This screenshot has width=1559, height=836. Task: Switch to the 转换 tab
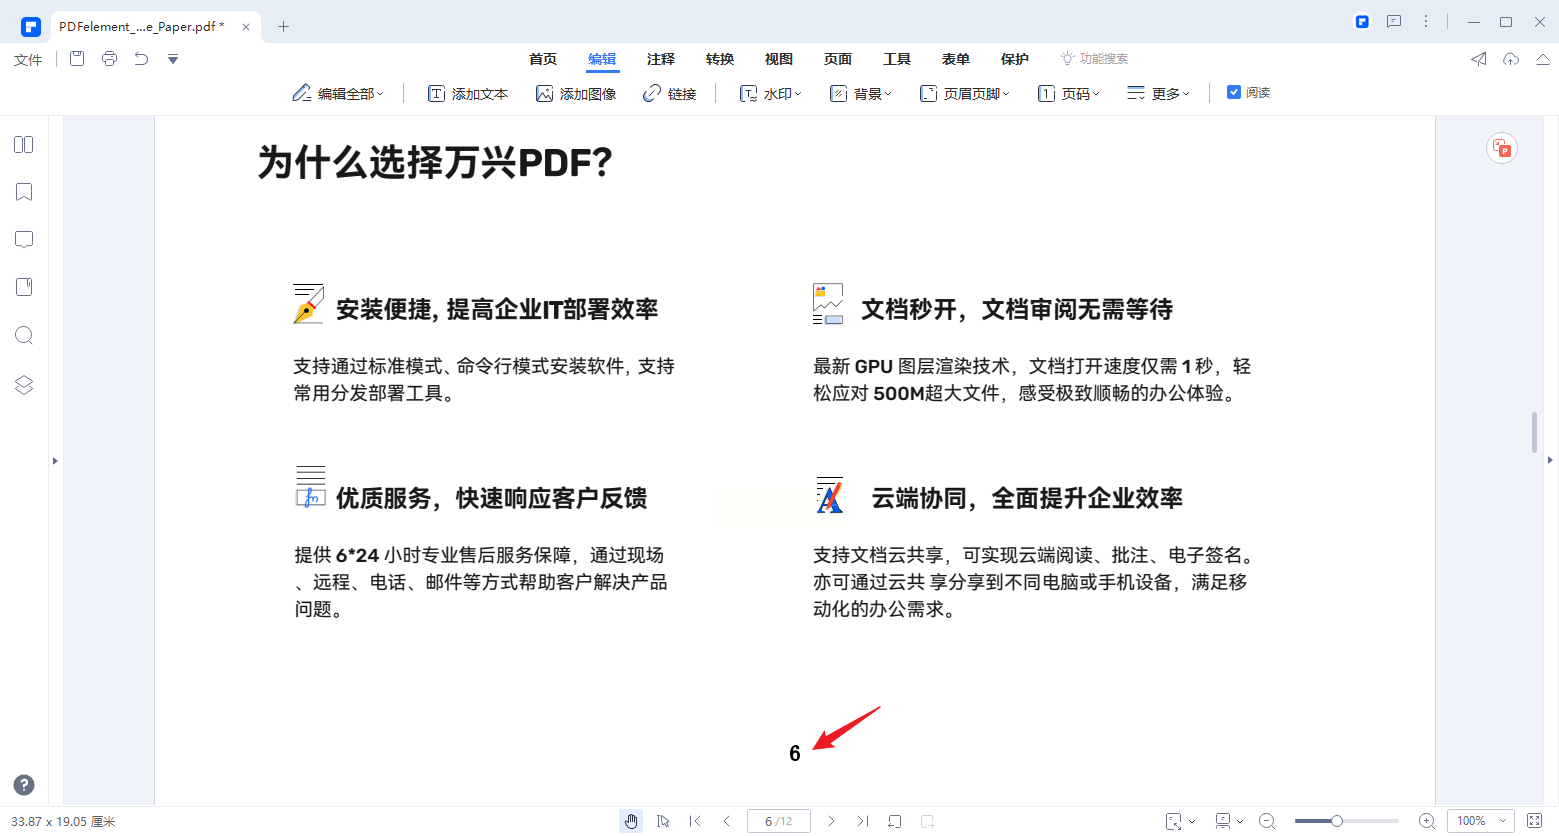coord(720,59)
